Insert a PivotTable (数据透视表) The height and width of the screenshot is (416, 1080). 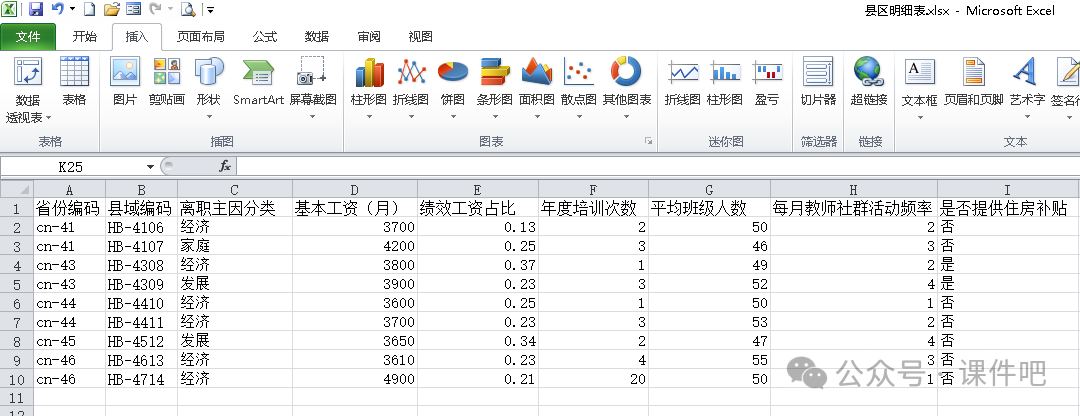pos(28,90)
